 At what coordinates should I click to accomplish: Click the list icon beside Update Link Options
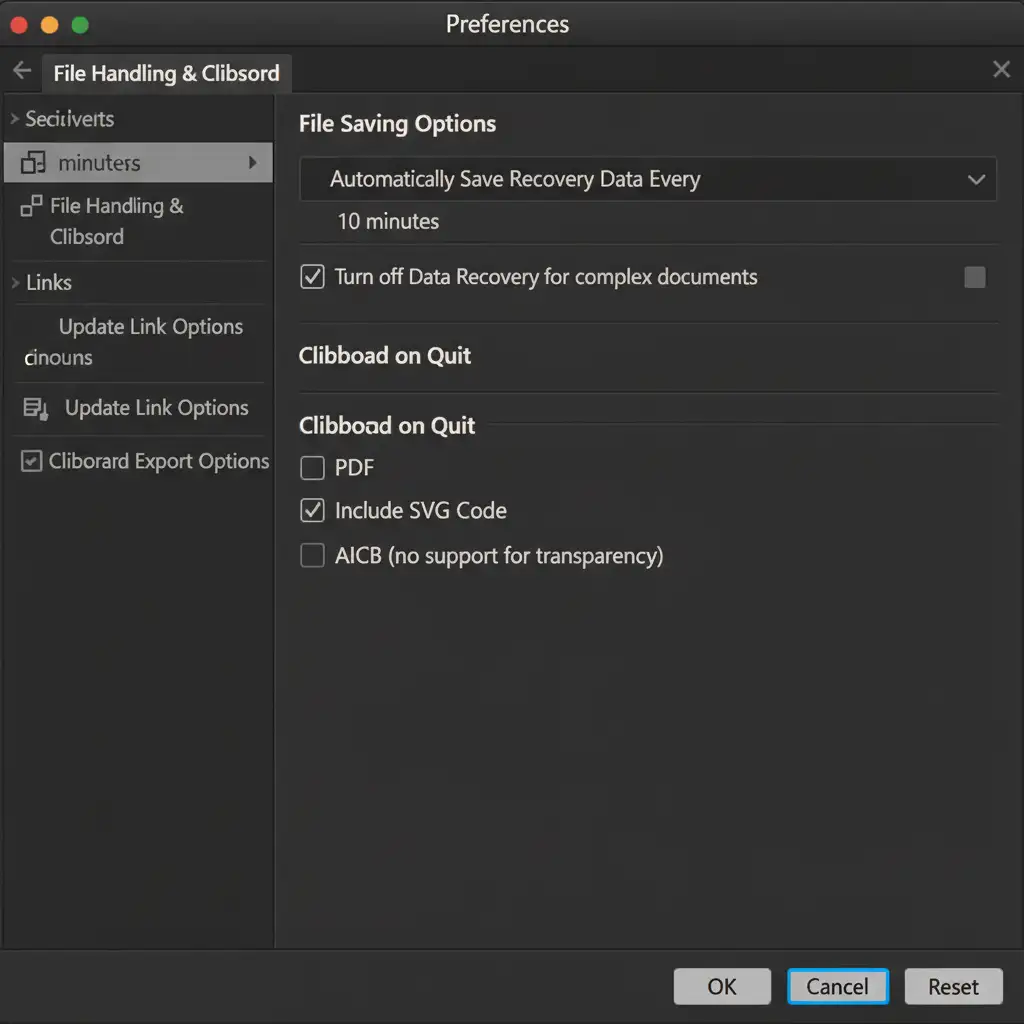coord(35,408)
